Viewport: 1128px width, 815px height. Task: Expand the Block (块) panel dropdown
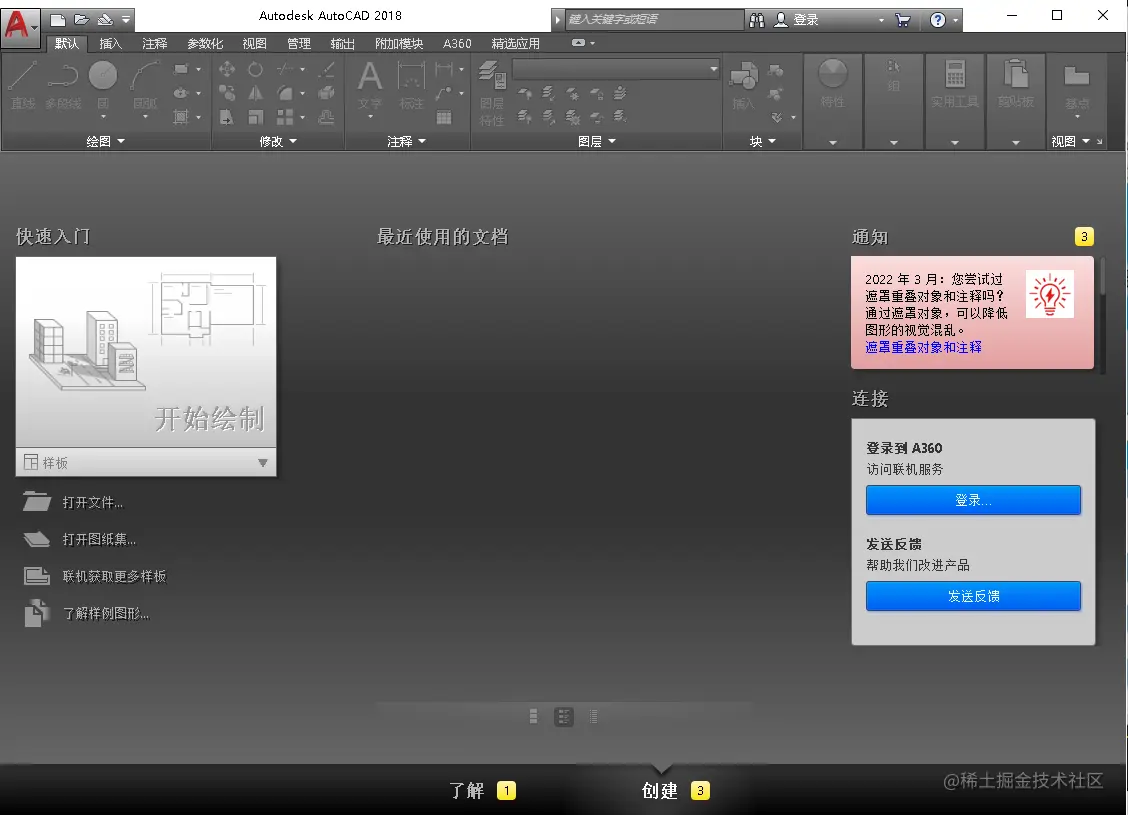pos(763,142)
